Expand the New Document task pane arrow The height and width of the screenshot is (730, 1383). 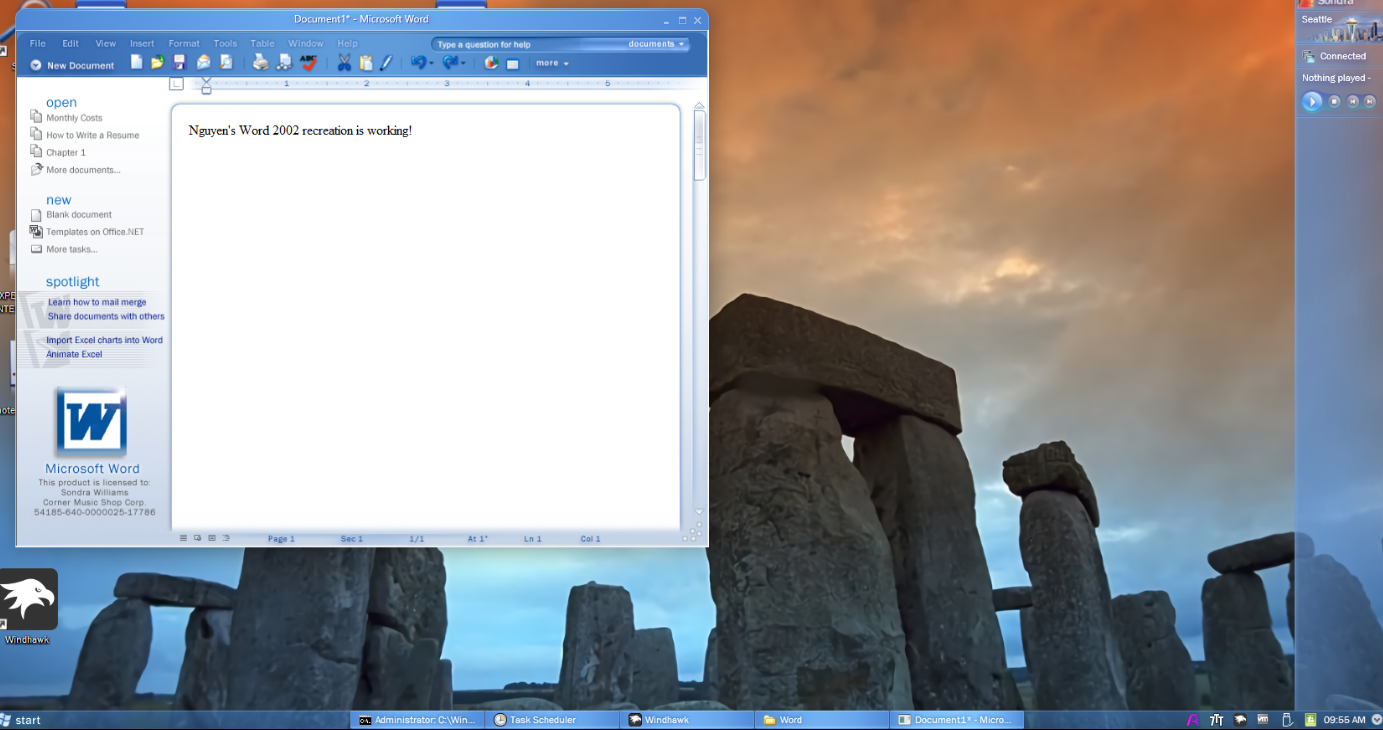click(x=36, y=65)
